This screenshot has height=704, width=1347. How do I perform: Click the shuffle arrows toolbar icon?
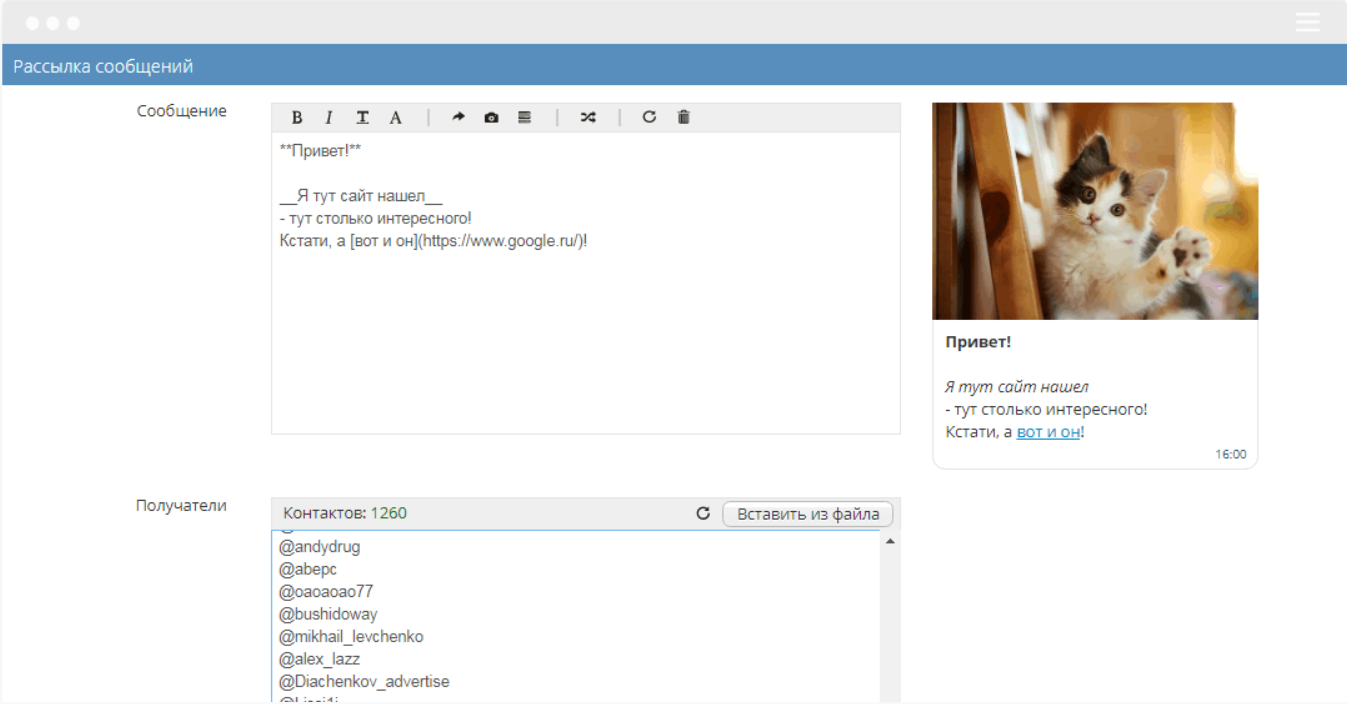click(x=588, y=117)
